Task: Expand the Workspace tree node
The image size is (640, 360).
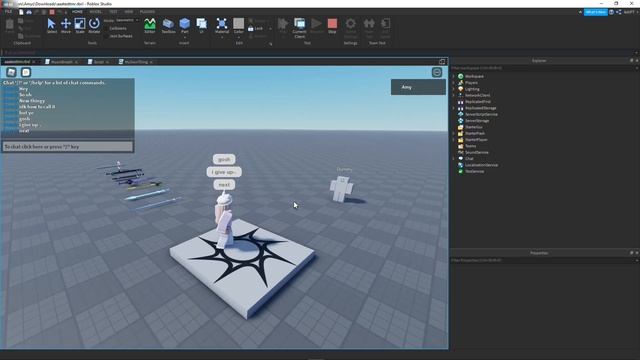Action: click(453, 76)
